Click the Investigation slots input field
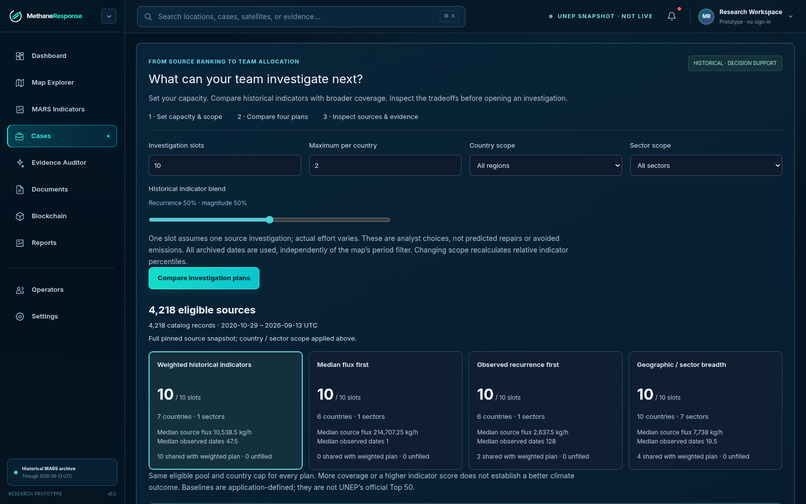The width and height of the screenshot is (806, 504). point(225,166)
